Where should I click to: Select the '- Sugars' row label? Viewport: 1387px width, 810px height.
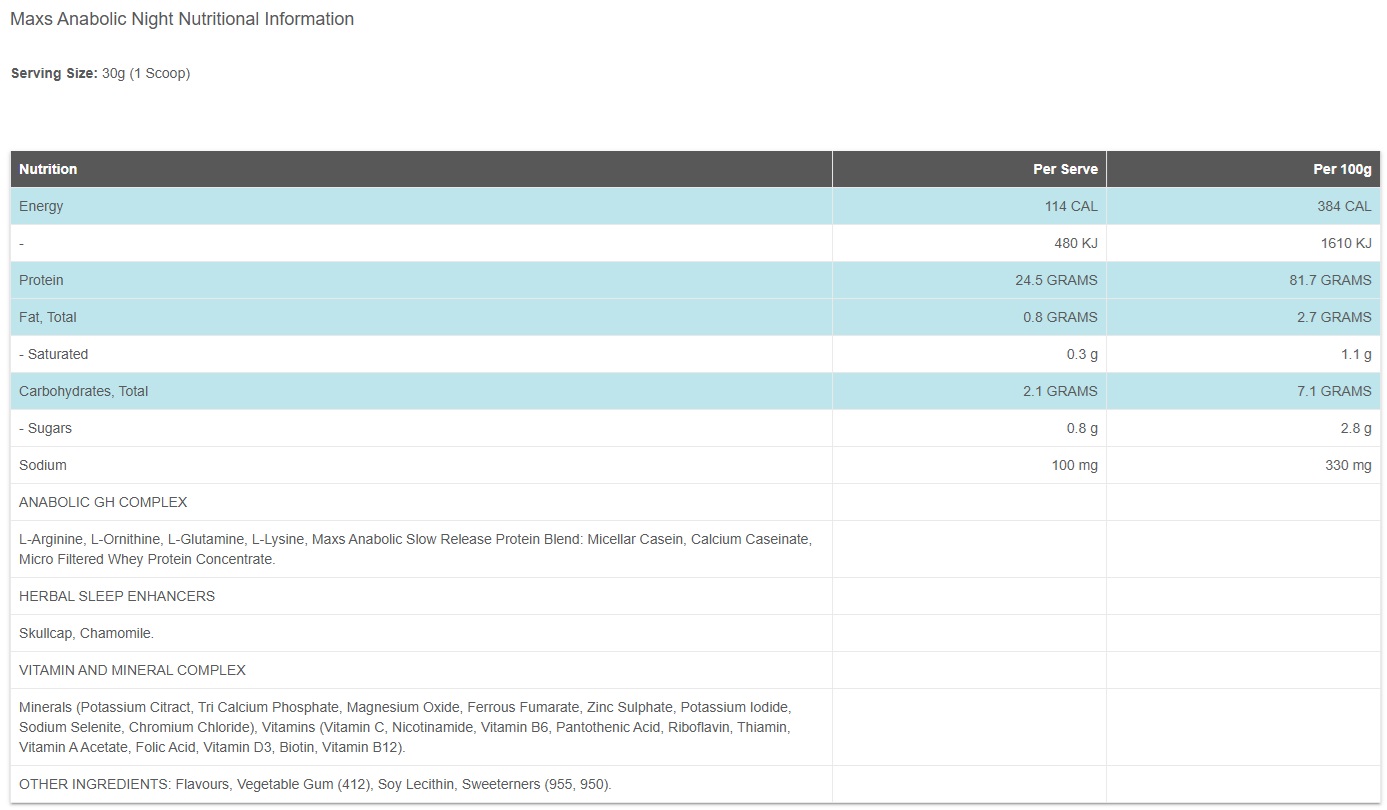(46, 428)
